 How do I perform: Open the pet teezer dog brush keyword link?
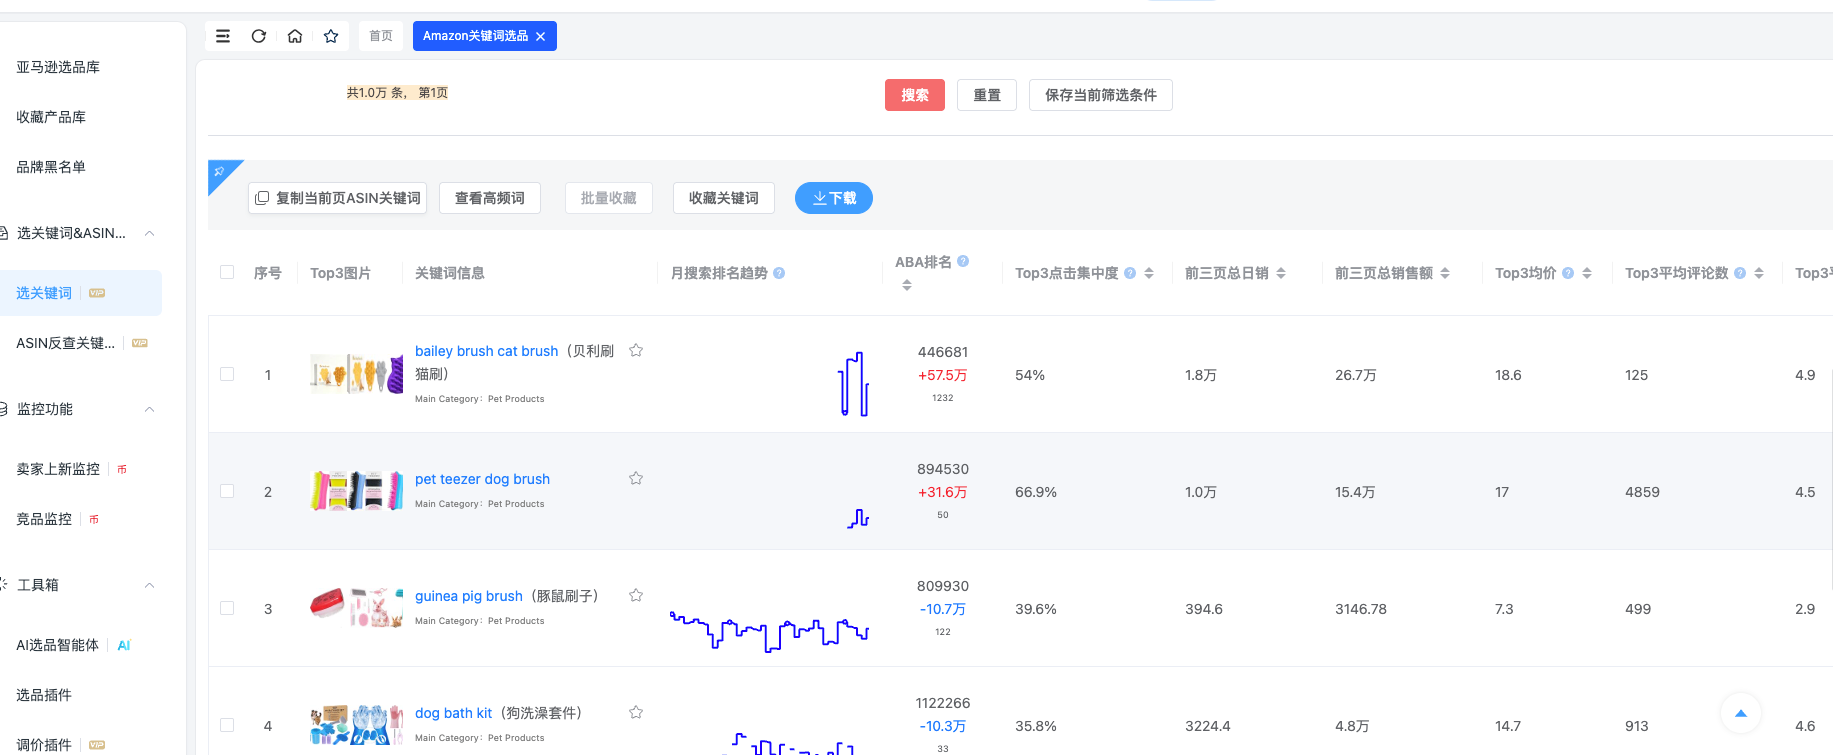click(x=482, y=479)
